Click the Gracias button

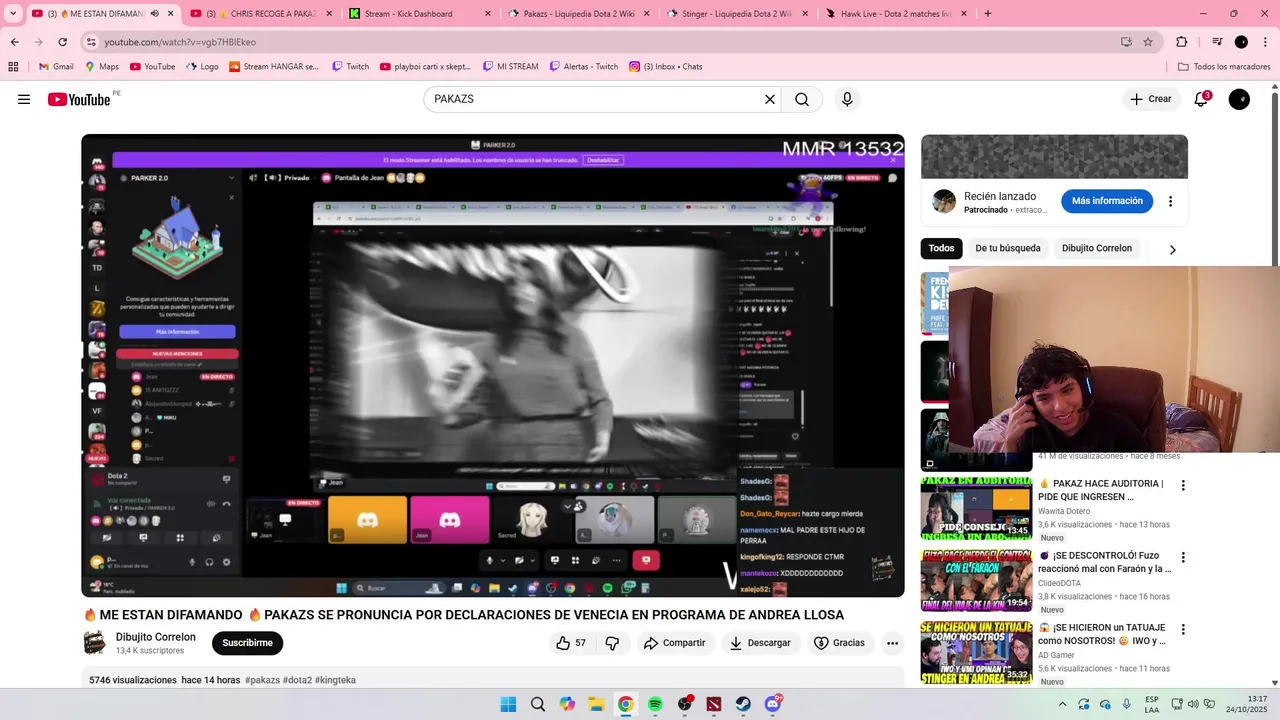(839, 643)
